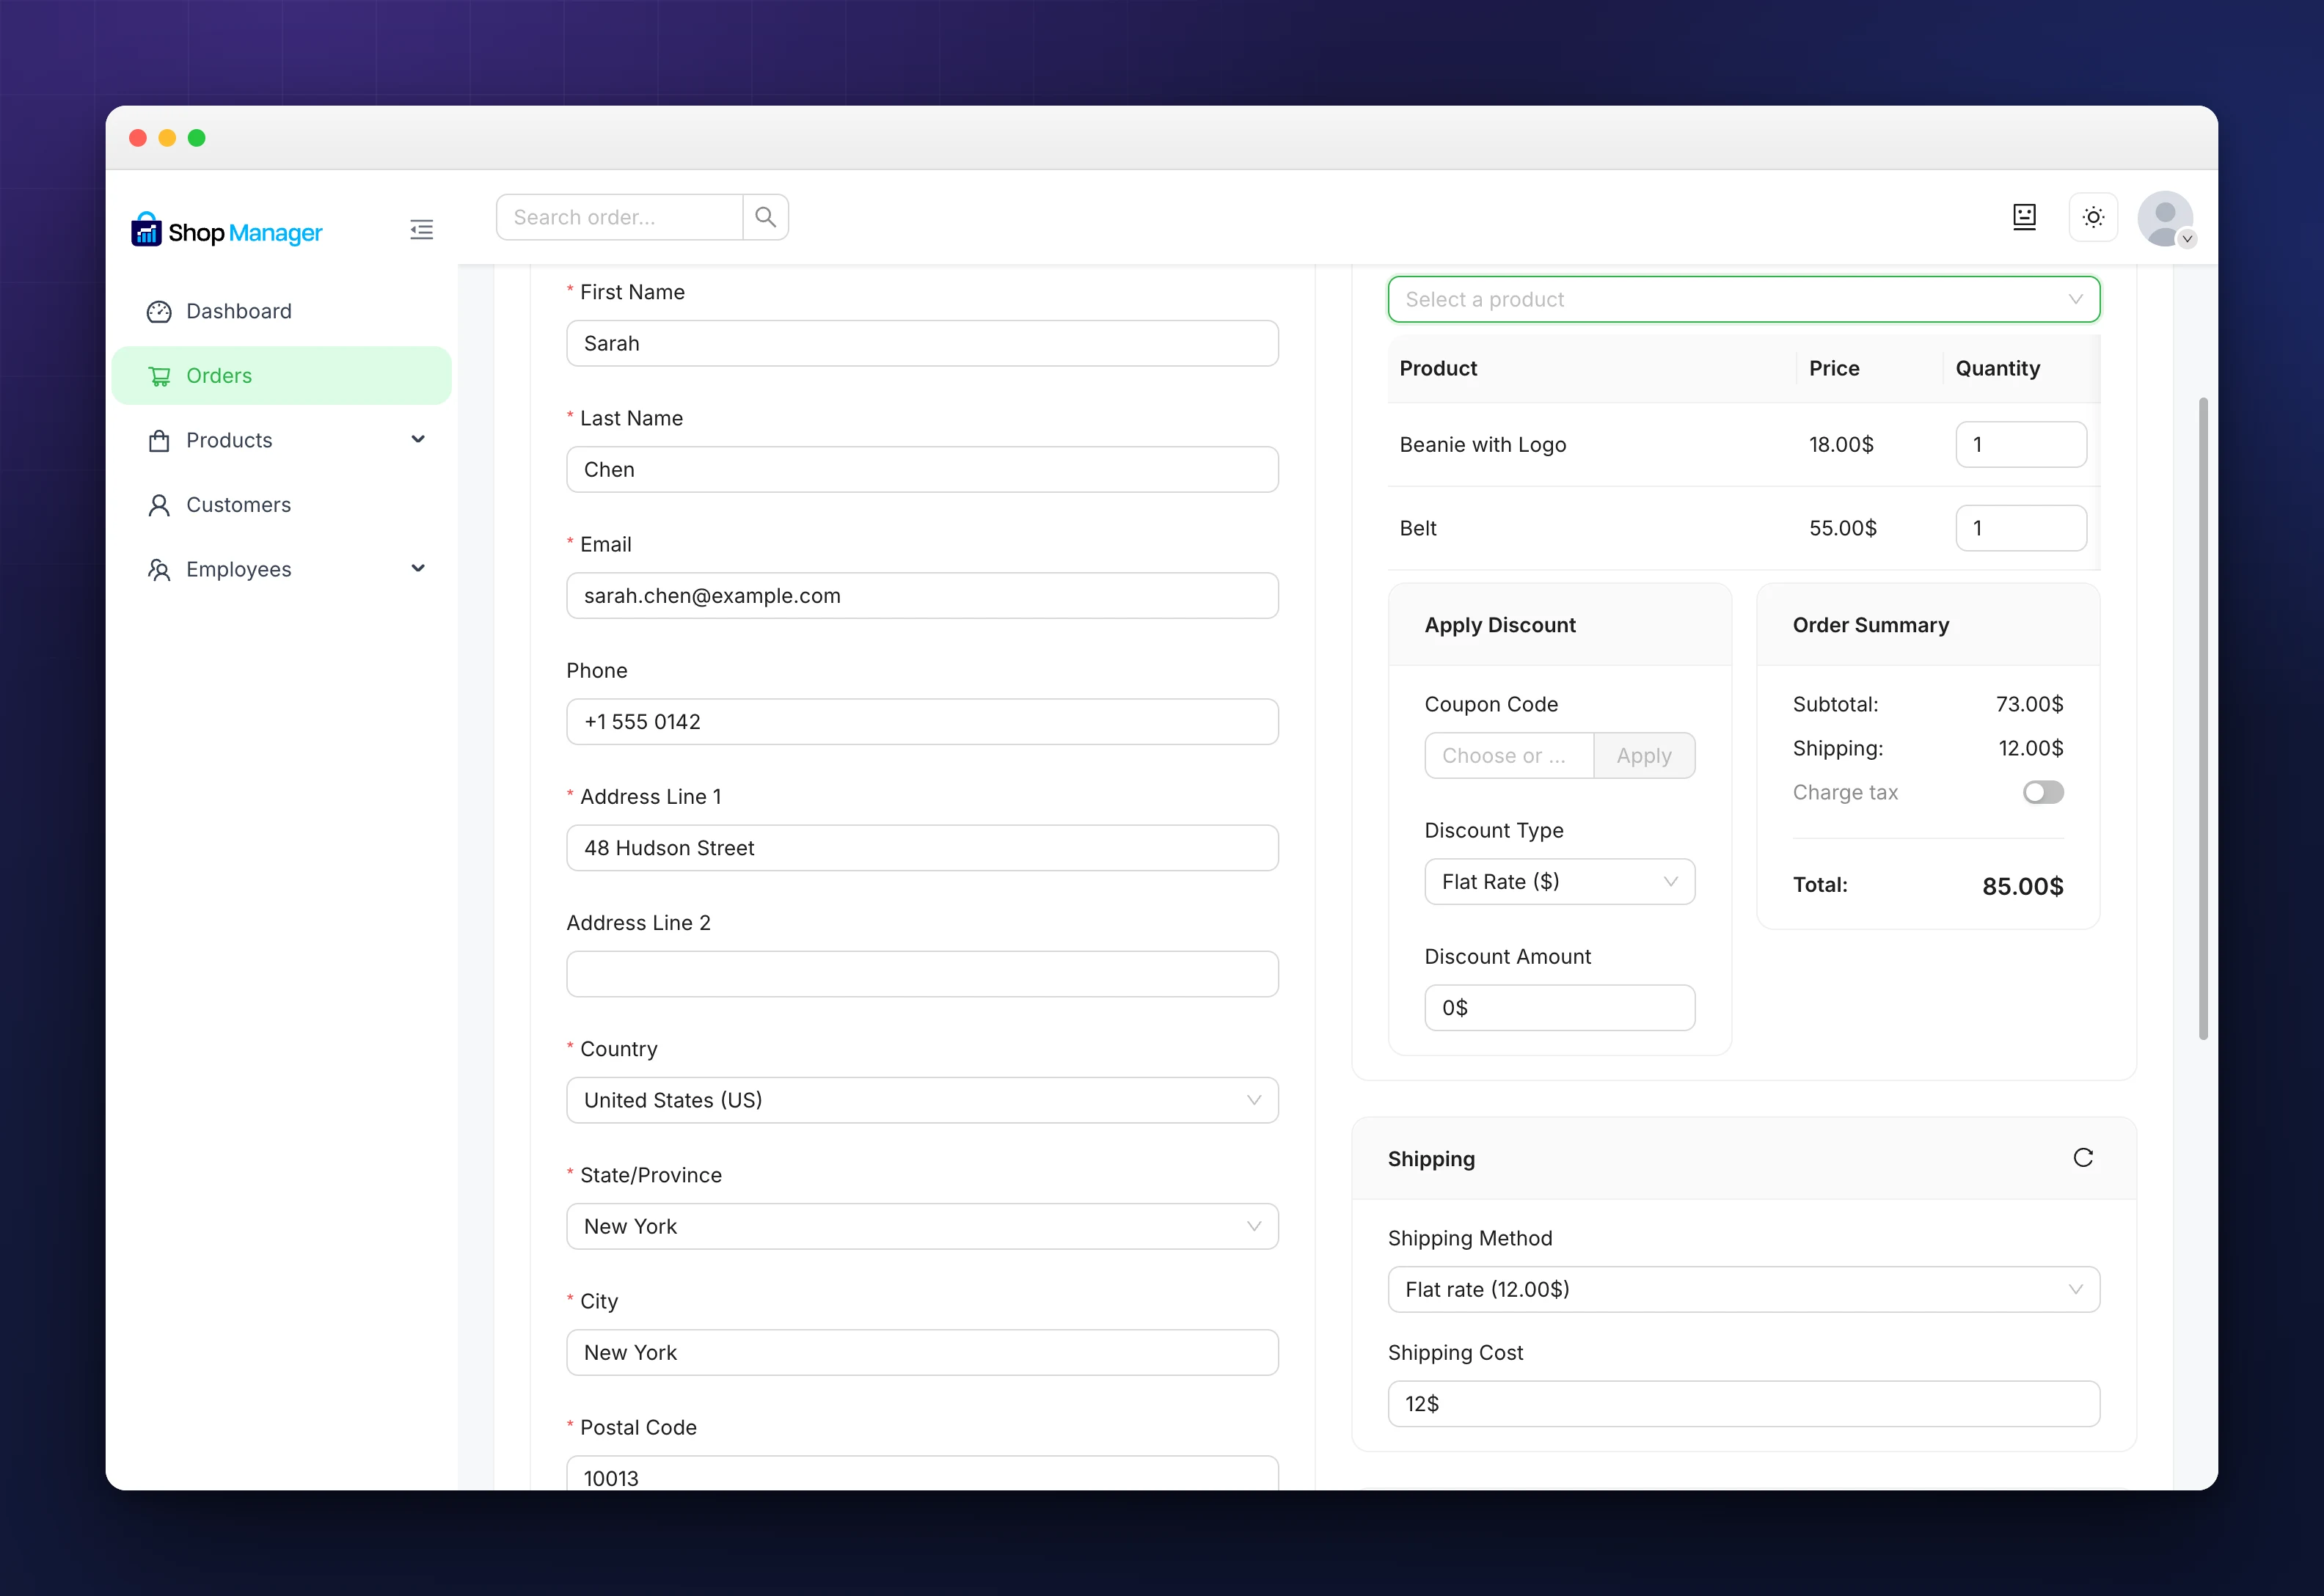The height and width of the screenshot is (1596, 2324).
Task: Click the Postal Code field
Action: (x=922, y=1474)
